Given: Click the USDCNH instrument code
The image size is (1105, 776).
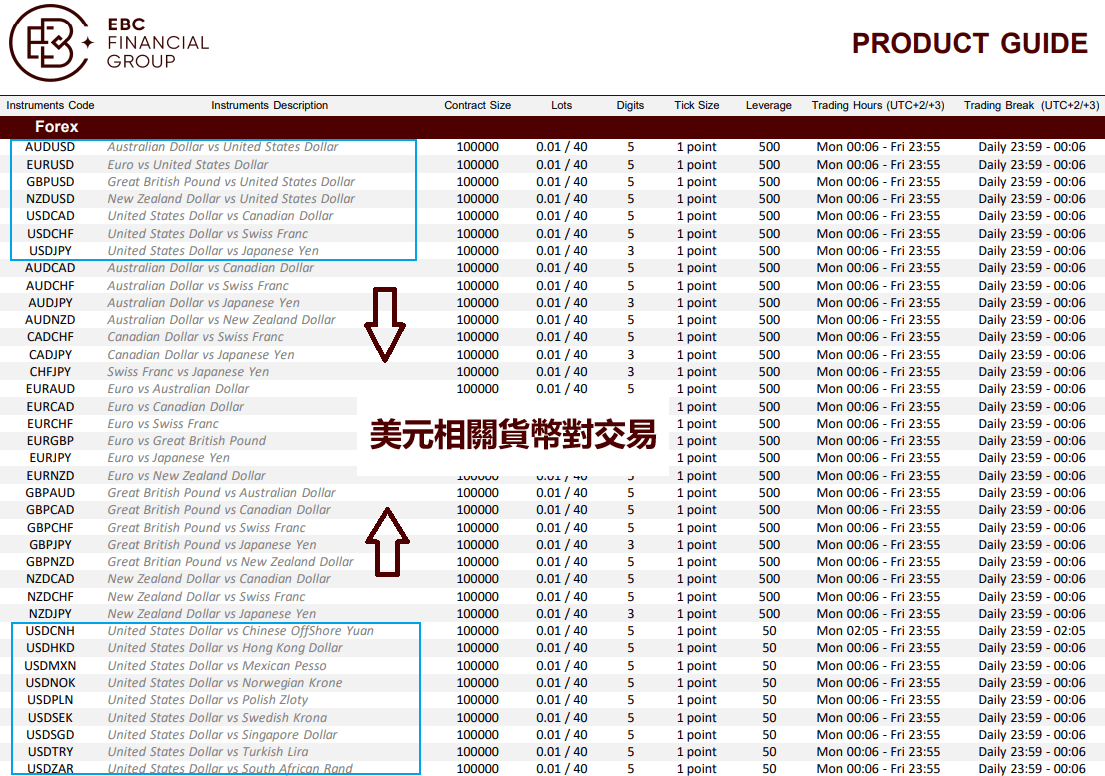Looking at the screenshot, I should coord(50,631).
